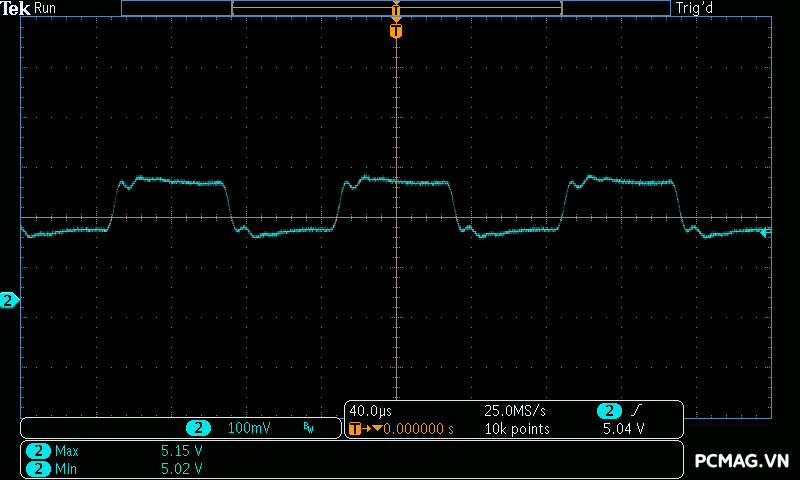Click the trigger source channel 2 badge
The height and width of the screenshot is (480, 800).
click(x=609, y=411)
